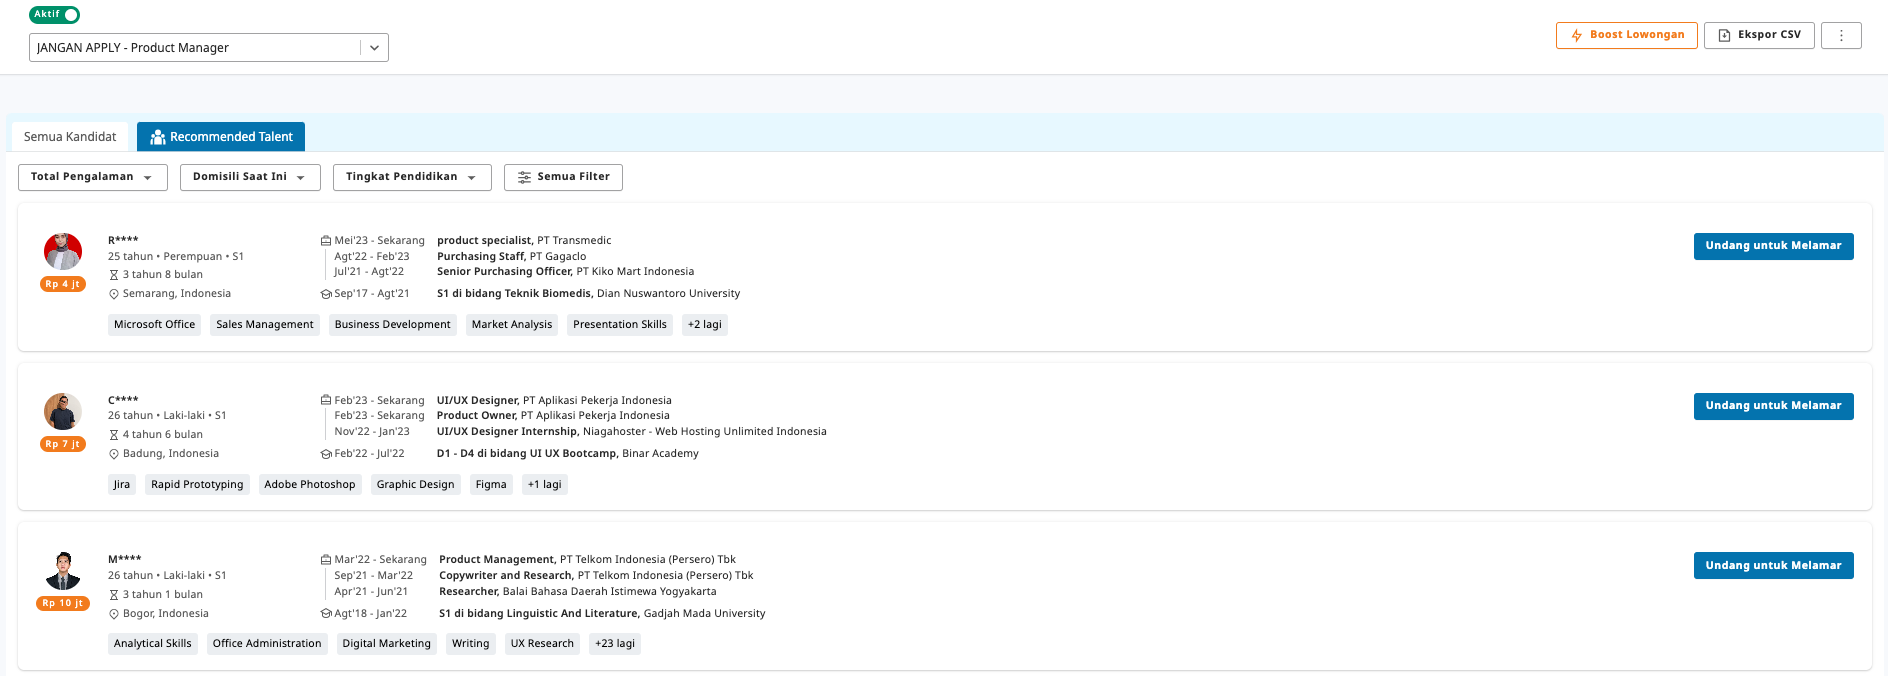This screenshot has width=1888, height=676.
Task: Click the location pin icon beside Badung, Indonesia
Action: coord(114,454)
